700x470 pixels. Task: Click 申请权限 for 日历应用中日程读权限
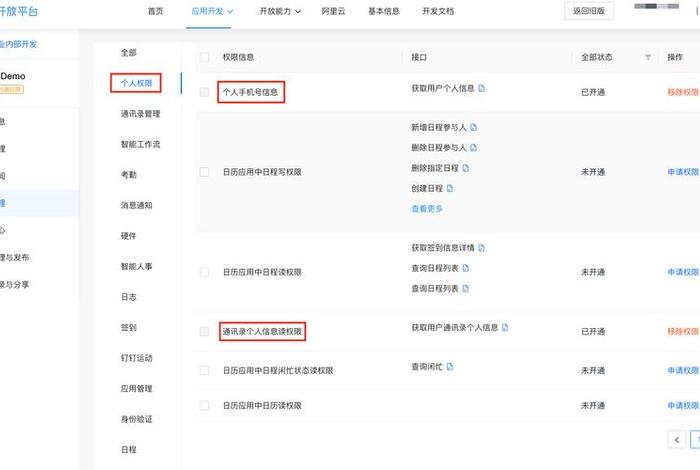pyautogui.click(x=683, y=272)
